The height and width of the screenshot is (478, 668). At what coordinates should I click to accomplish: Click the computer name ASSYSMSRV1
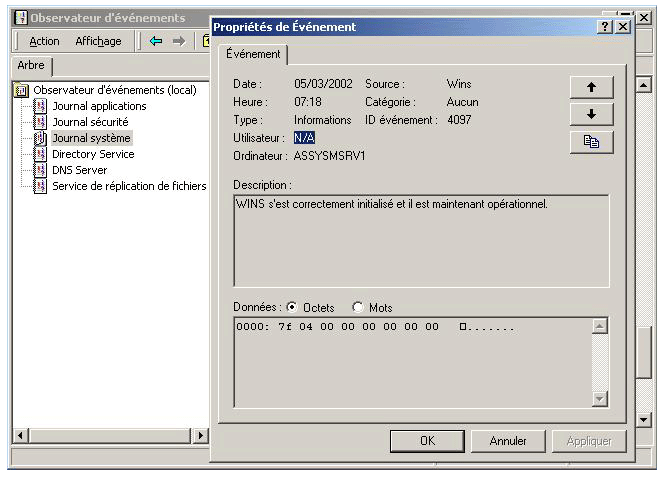click(x=329, y=156)
